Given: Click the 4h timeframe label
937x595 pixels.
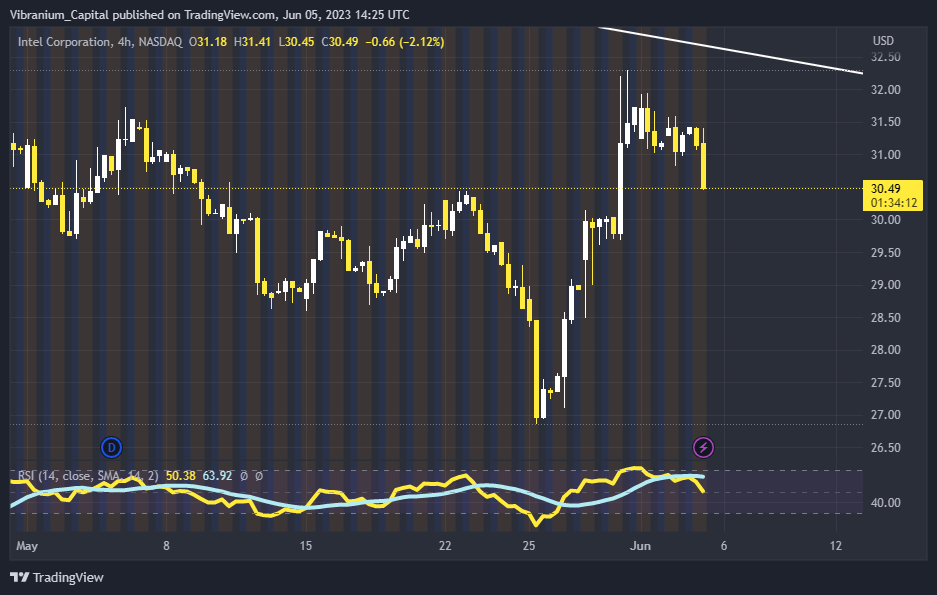Looking at the screenshot, I should click(124, 42).
